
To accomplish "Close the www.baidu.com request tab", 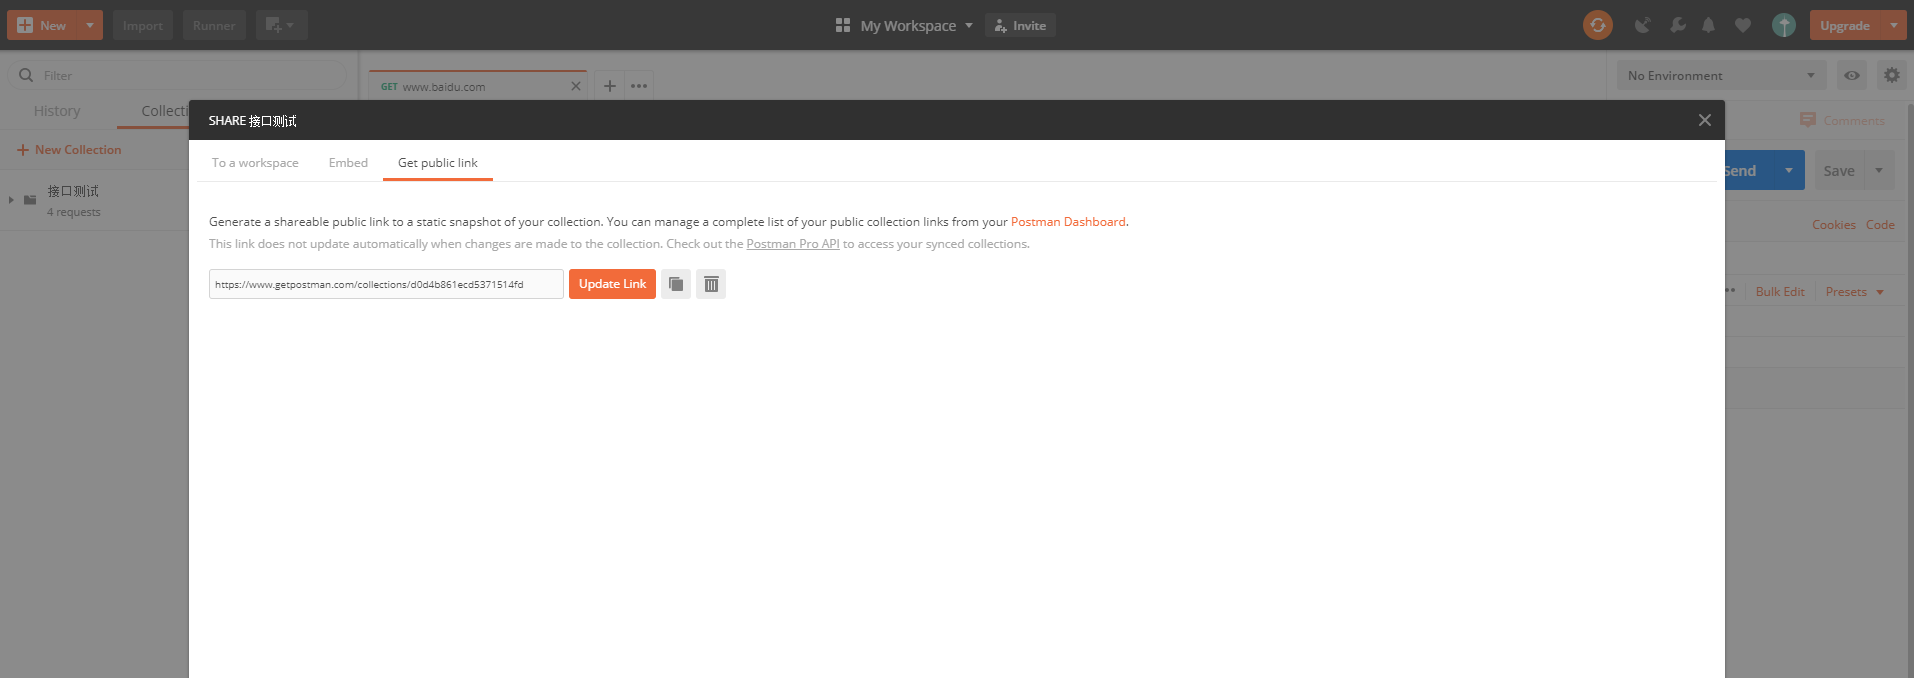I will [576, 86].
